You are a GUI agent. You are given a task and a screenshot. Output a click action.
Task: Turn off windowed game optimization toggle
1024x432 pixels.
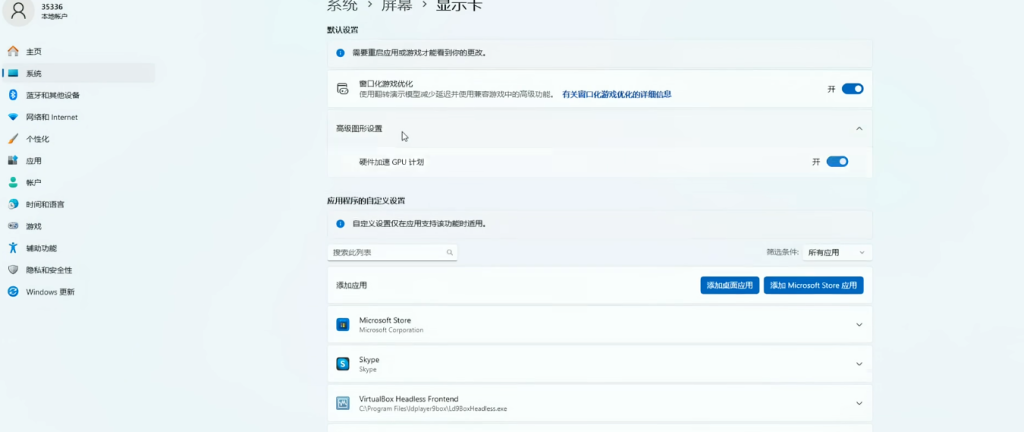852,89
